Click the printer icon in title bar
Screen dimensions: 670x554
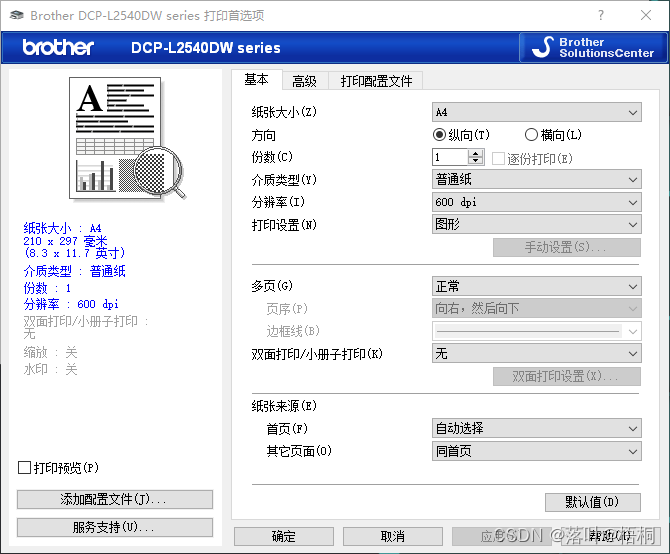pyautogui.click(x=17, y=15)
